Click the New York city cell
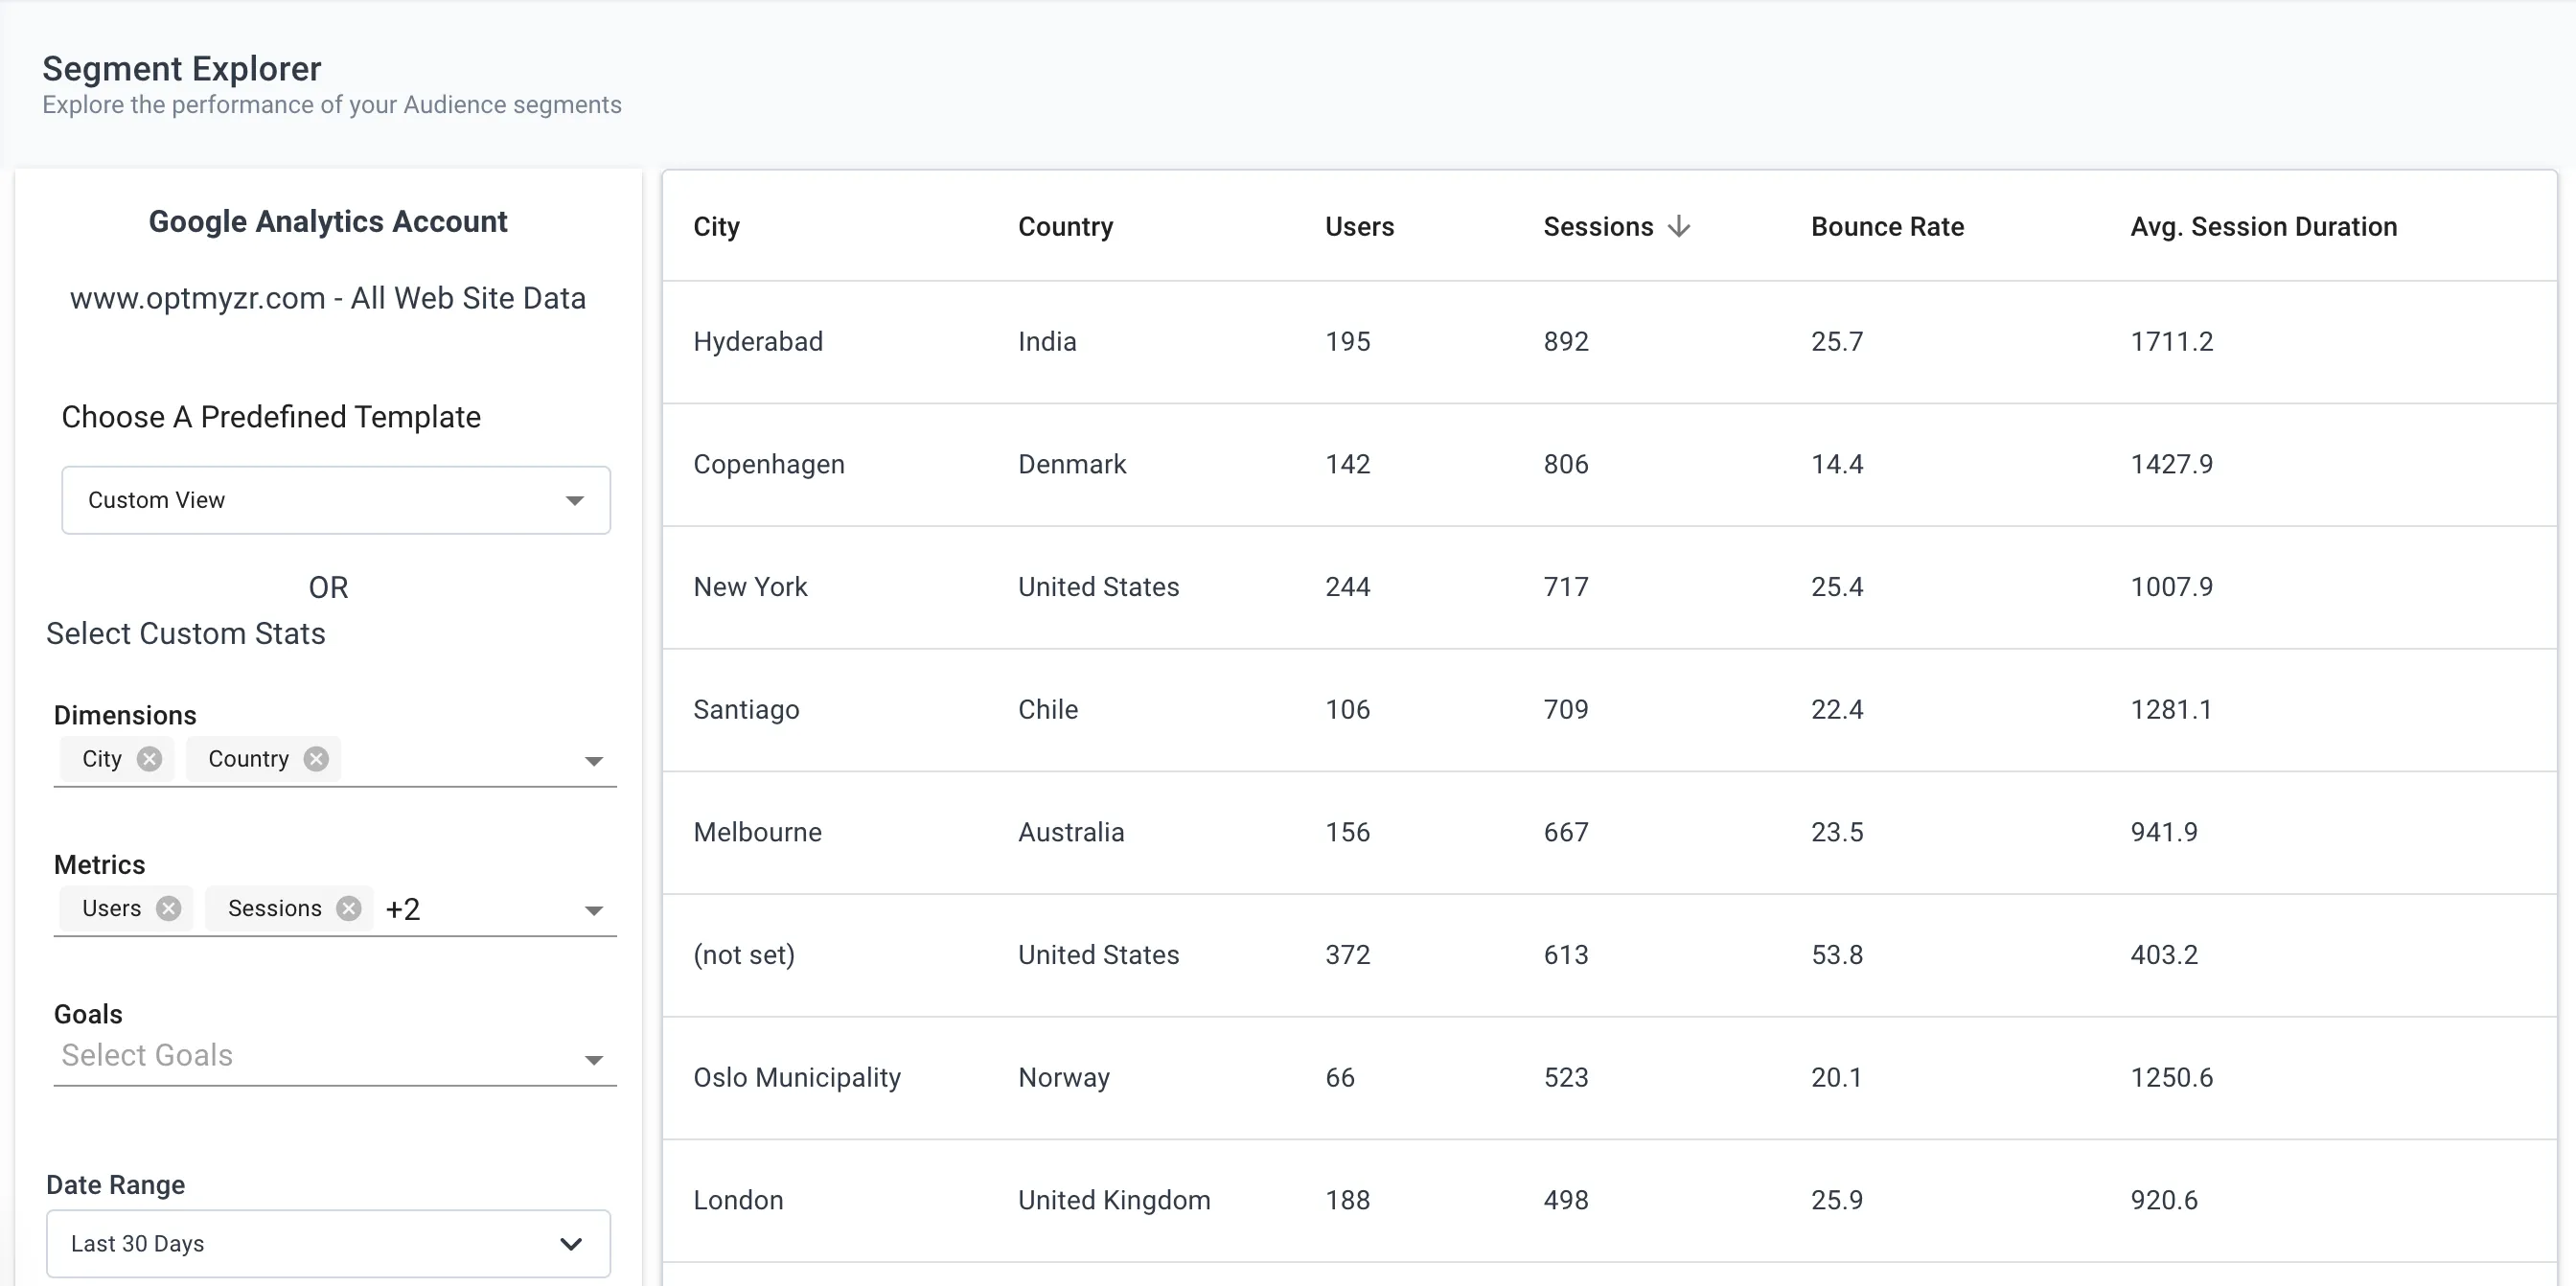Image resolution: width=2576 pixels, height=1286 pixels. click(750, 587)
